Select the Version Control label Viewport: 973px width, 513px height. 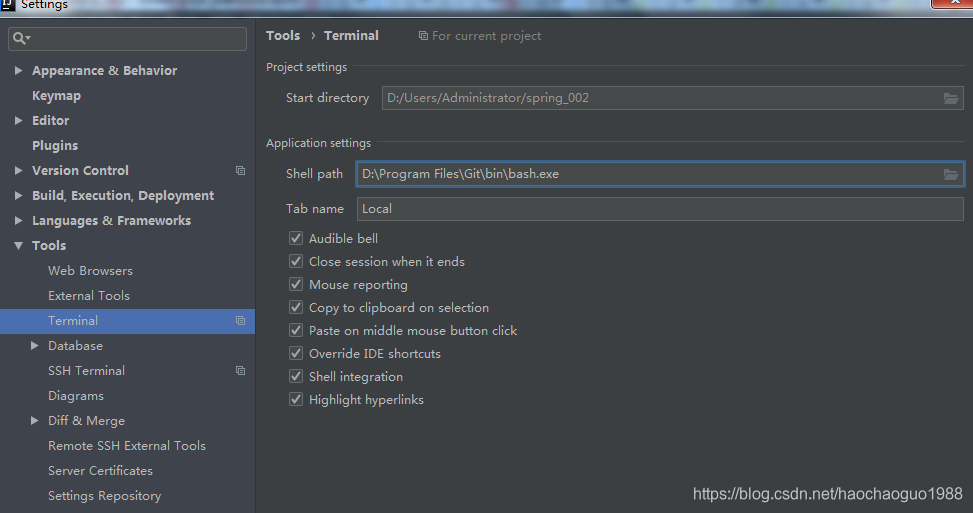80,171
